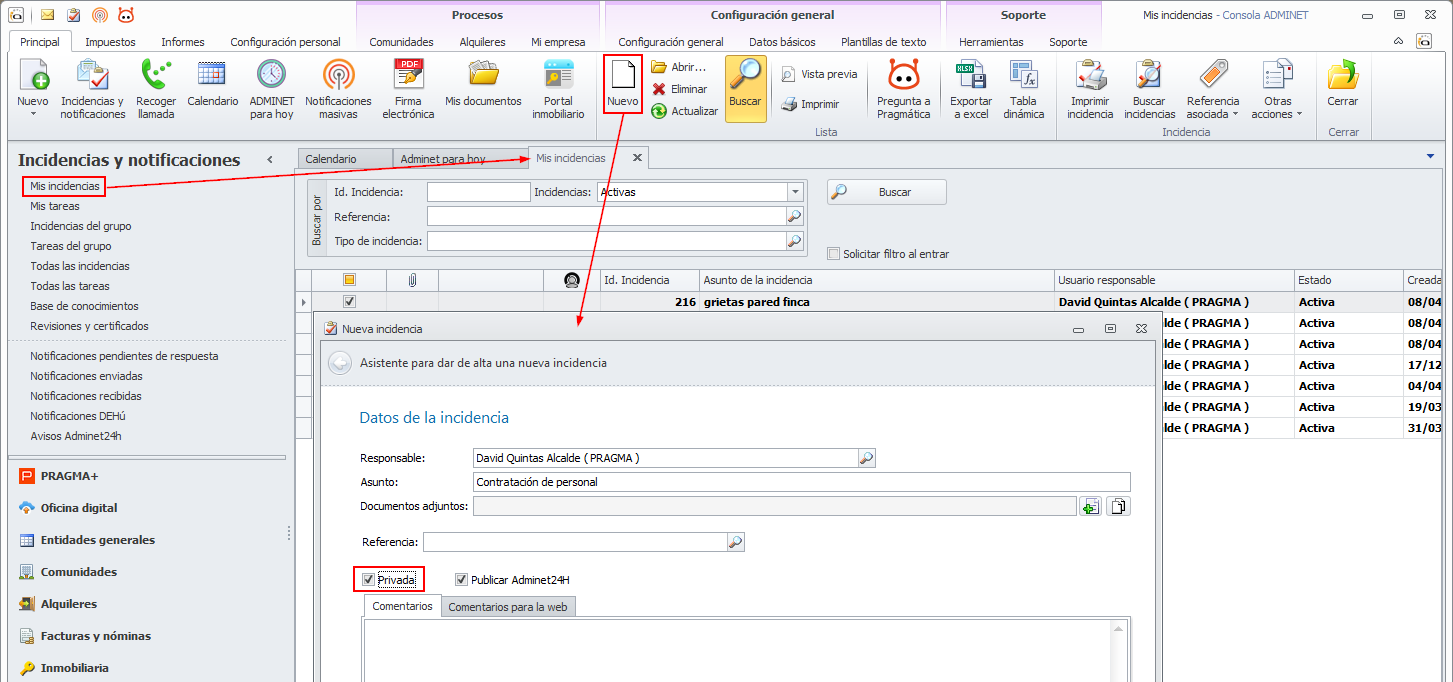Click wizard back arrow in Nueva incidencia
1453x682 pixels.
point(341,363)
